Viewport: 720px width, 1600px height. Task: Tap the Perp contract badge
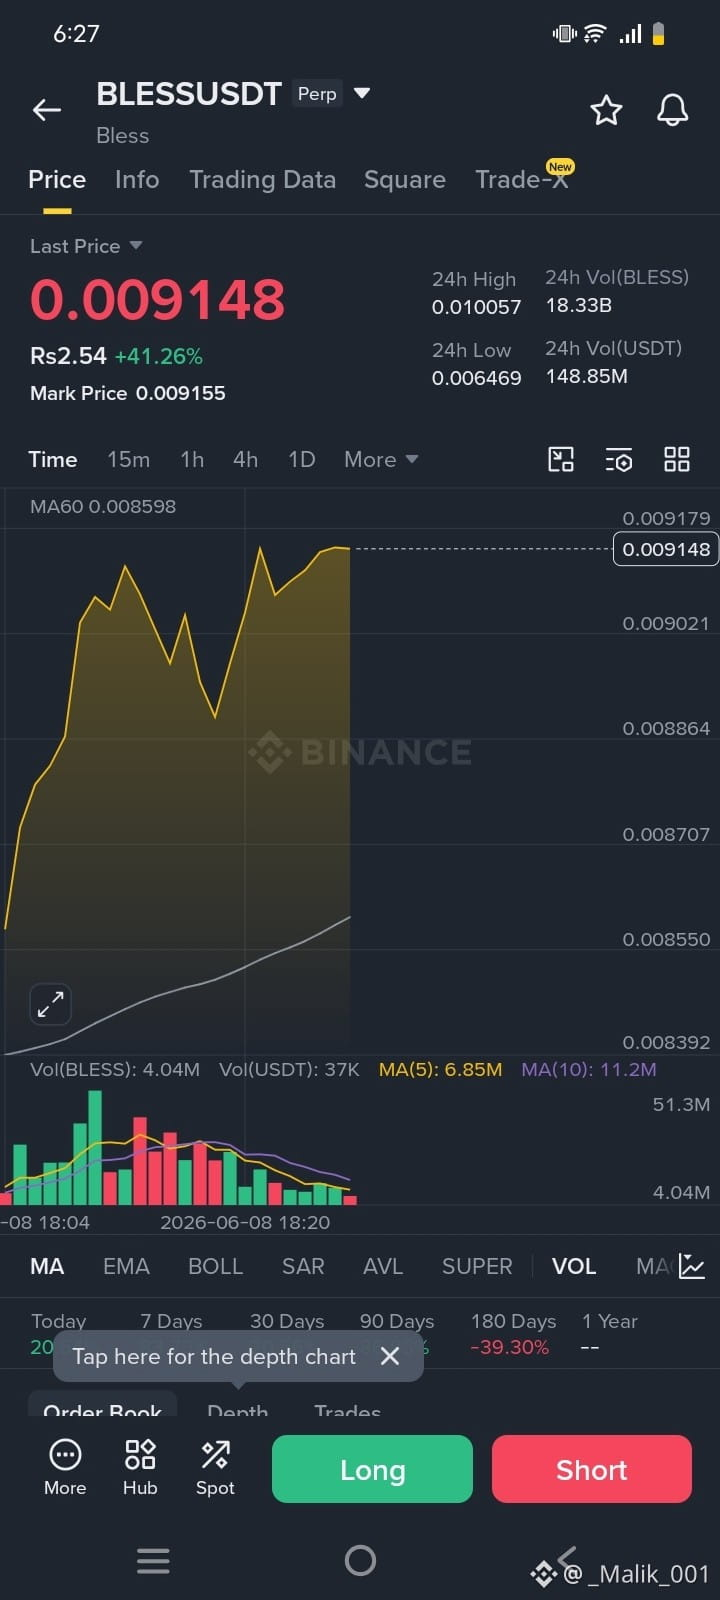click(x=317, y=93)
